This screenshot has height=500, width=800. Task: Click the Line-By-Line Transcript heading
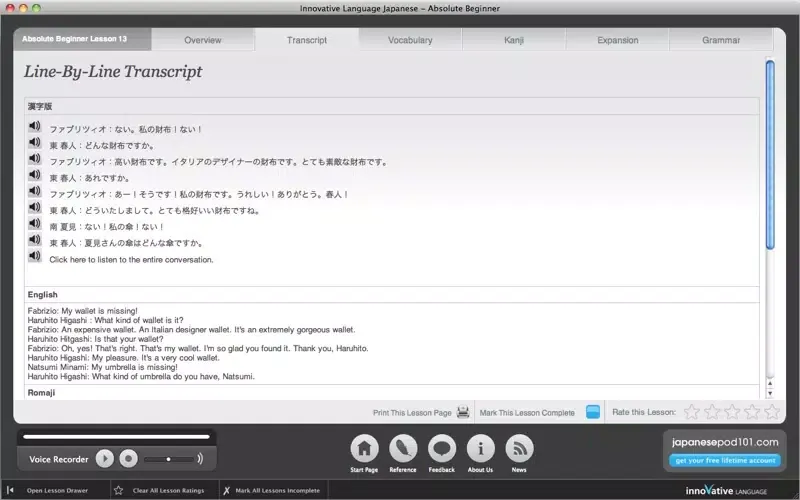tap(113, 71)
